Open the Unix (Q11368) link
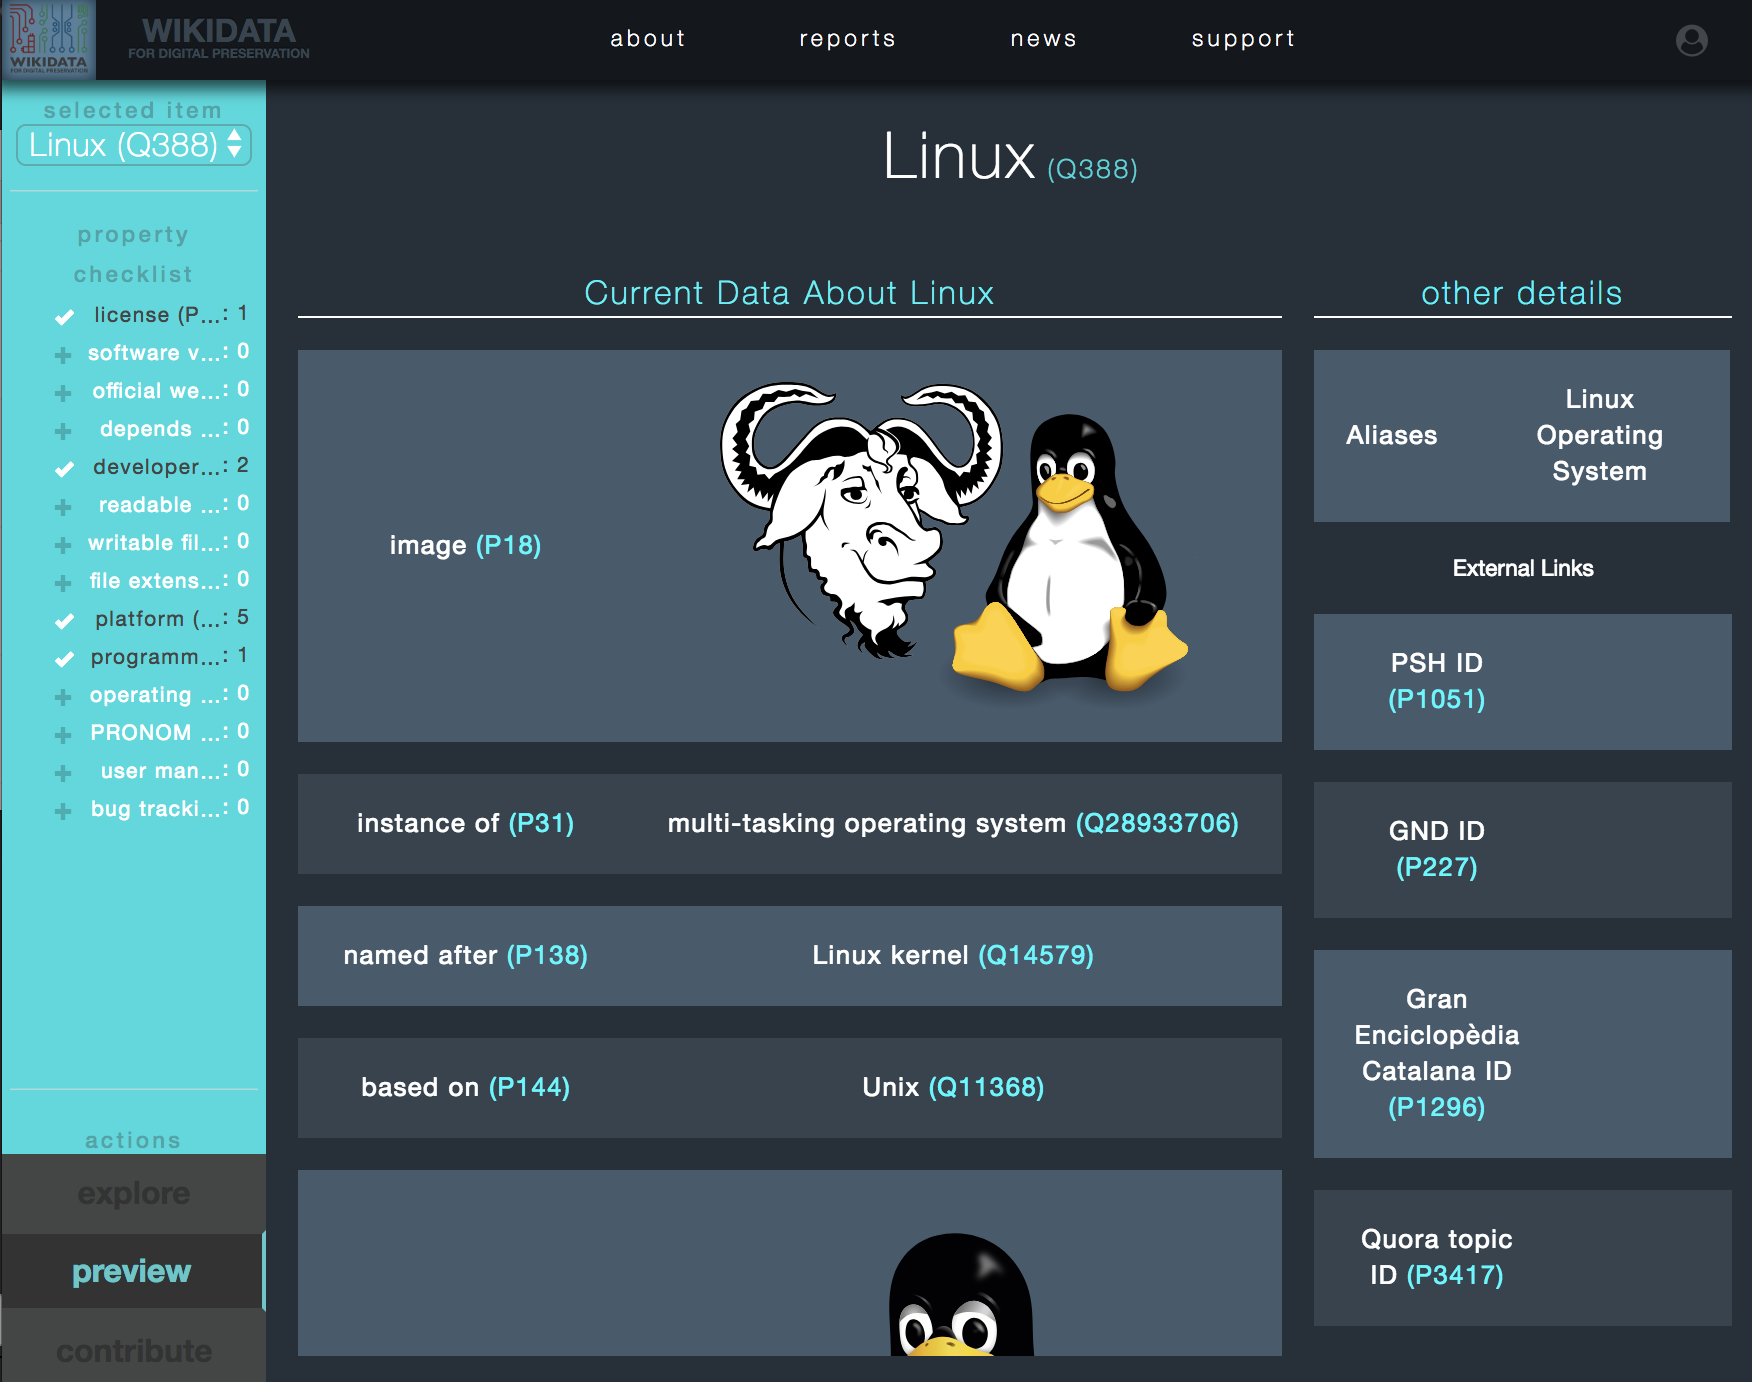This screenshot has width=1752, height=1382. (953, 1087)
